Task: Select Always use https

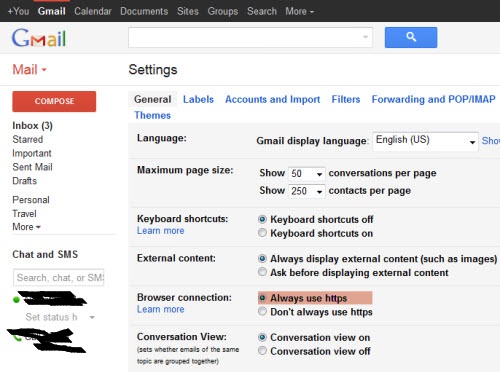Action: [262, 298]
